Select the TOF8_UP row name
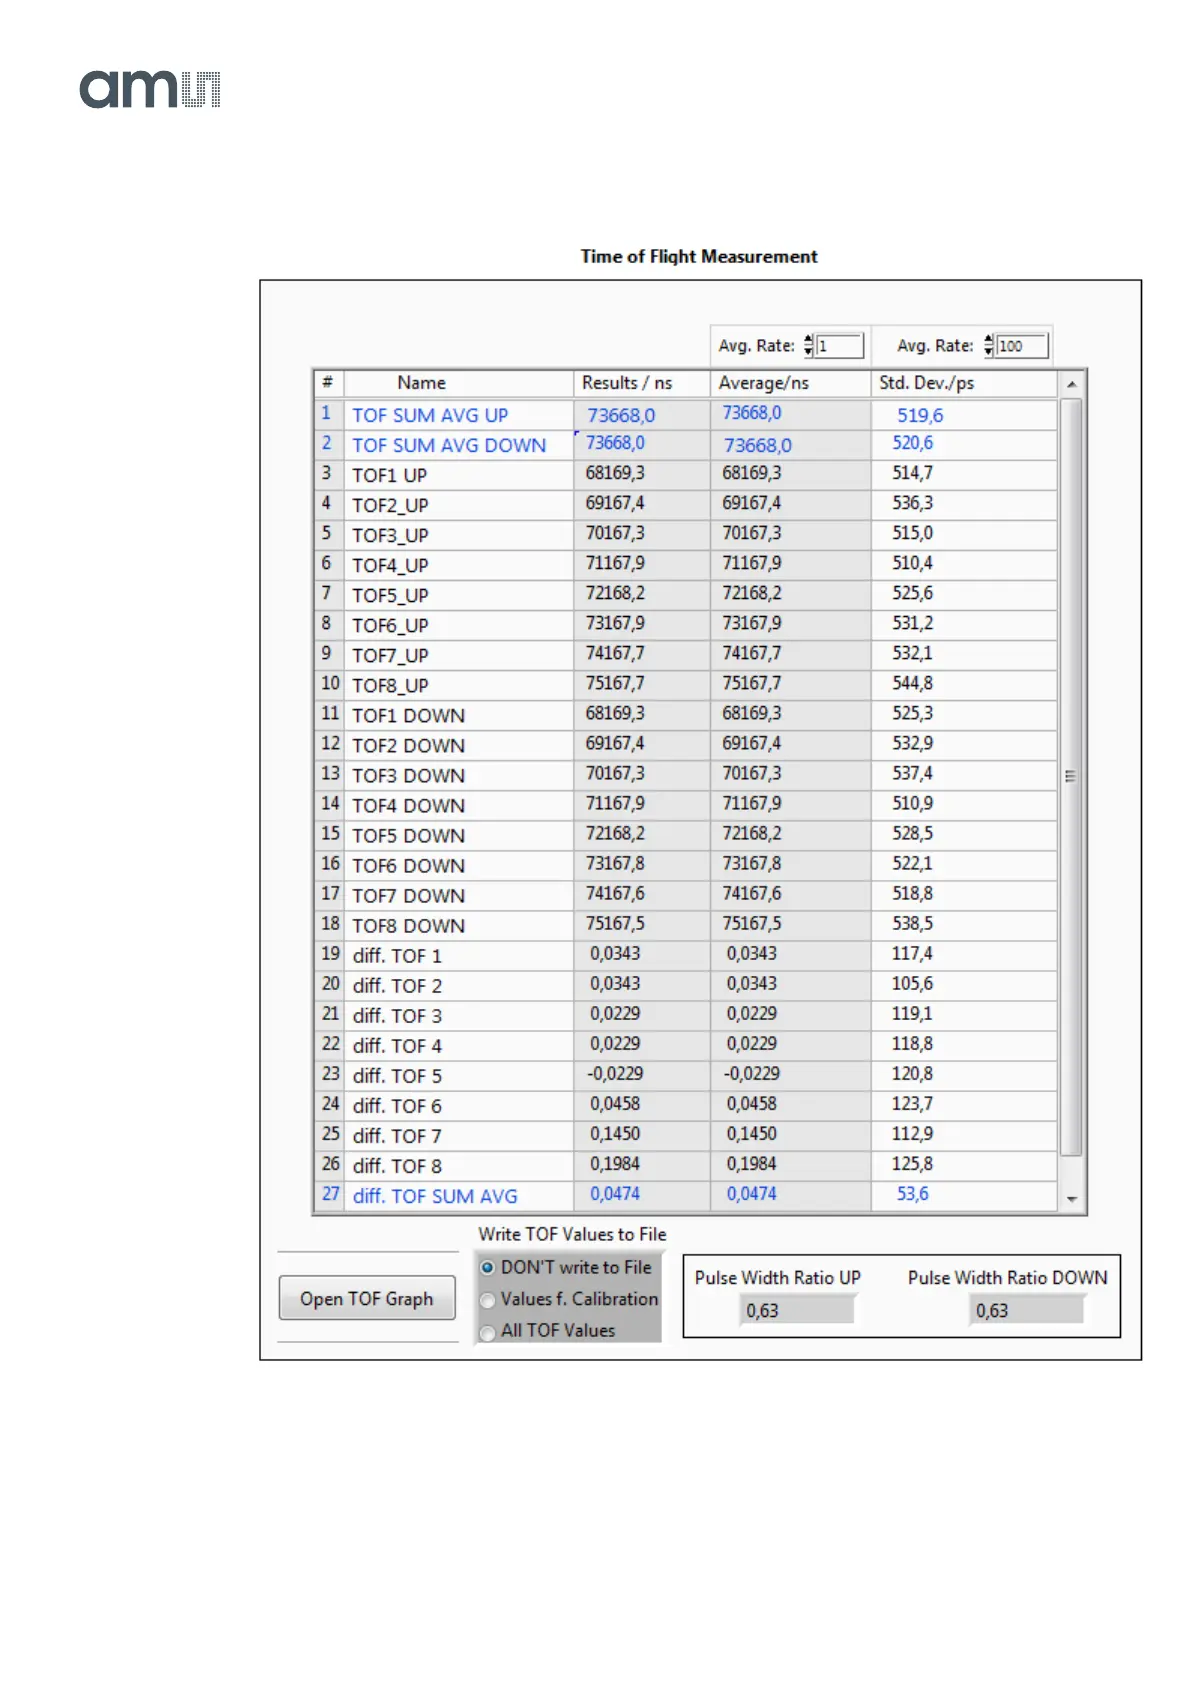Viewport: 1191px width, 1684px height. tap(390, 685)
